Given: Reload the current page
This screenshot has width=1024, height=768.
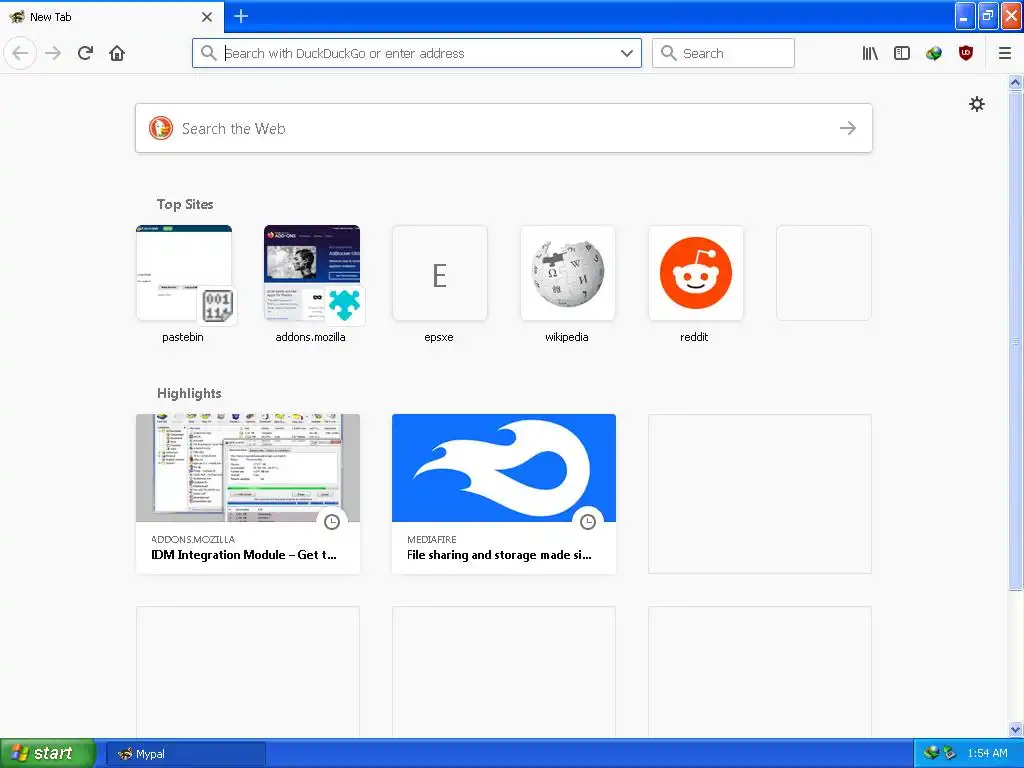Looking at the screenshot, I should 85,53.
